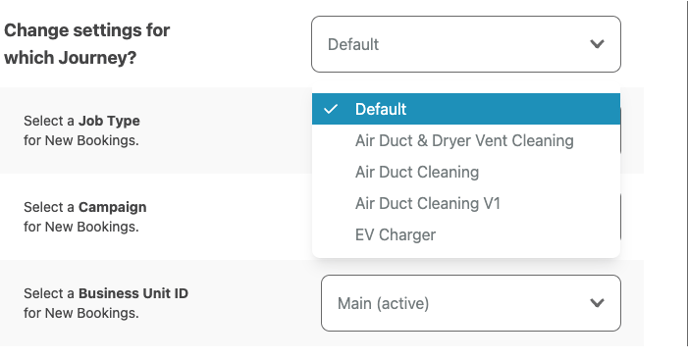Screen dimensions: 688x360
Task: Select the highlighted Default journey option
Action: click(x=466, y=109)
